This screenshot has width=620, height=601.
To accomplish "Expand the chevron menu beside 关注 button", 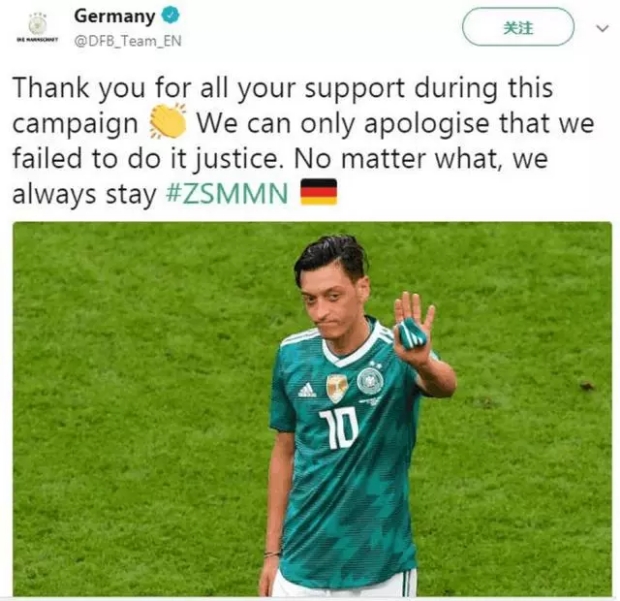I will [x=602, y=28].
